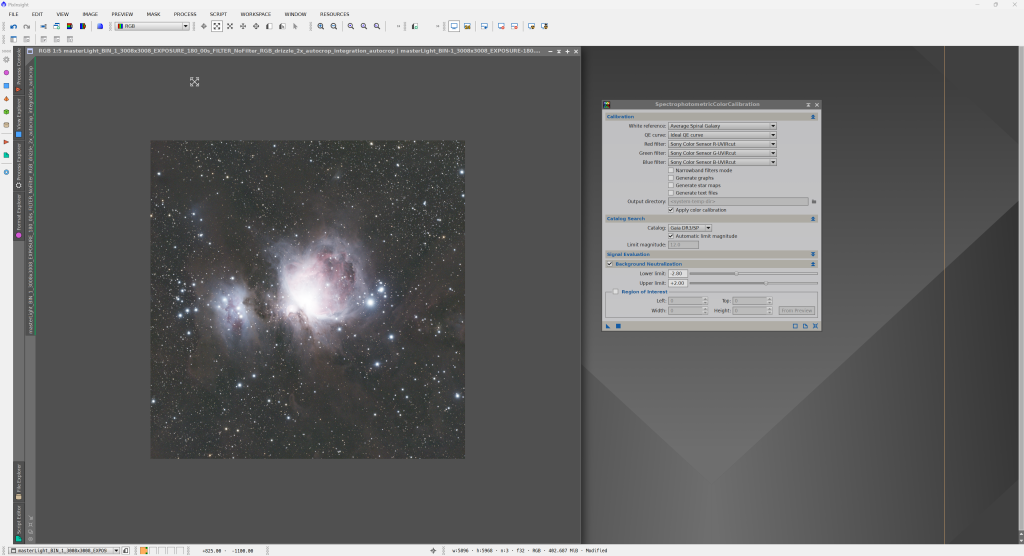This screenshot has height=556, width=1024.
Task: Click the Lower limit value field
Action: (677, 273)
